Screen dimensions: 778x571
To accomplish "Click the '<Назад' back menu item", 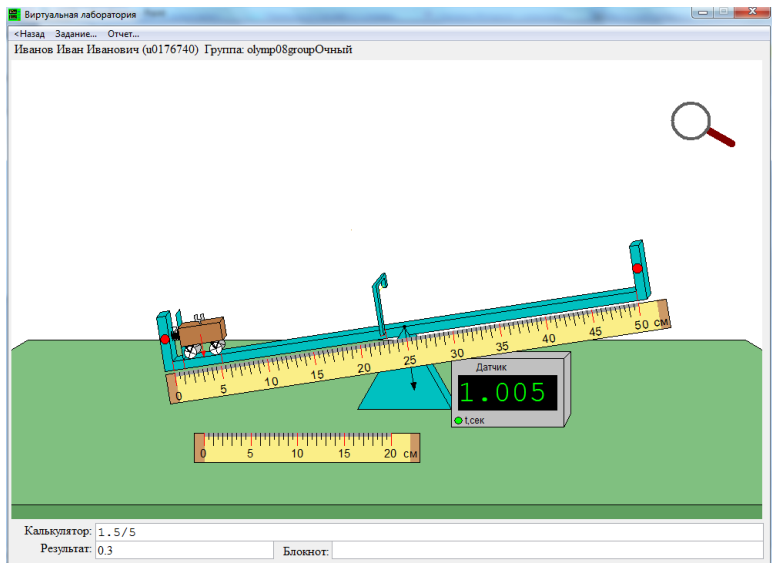I will point(29,34).
